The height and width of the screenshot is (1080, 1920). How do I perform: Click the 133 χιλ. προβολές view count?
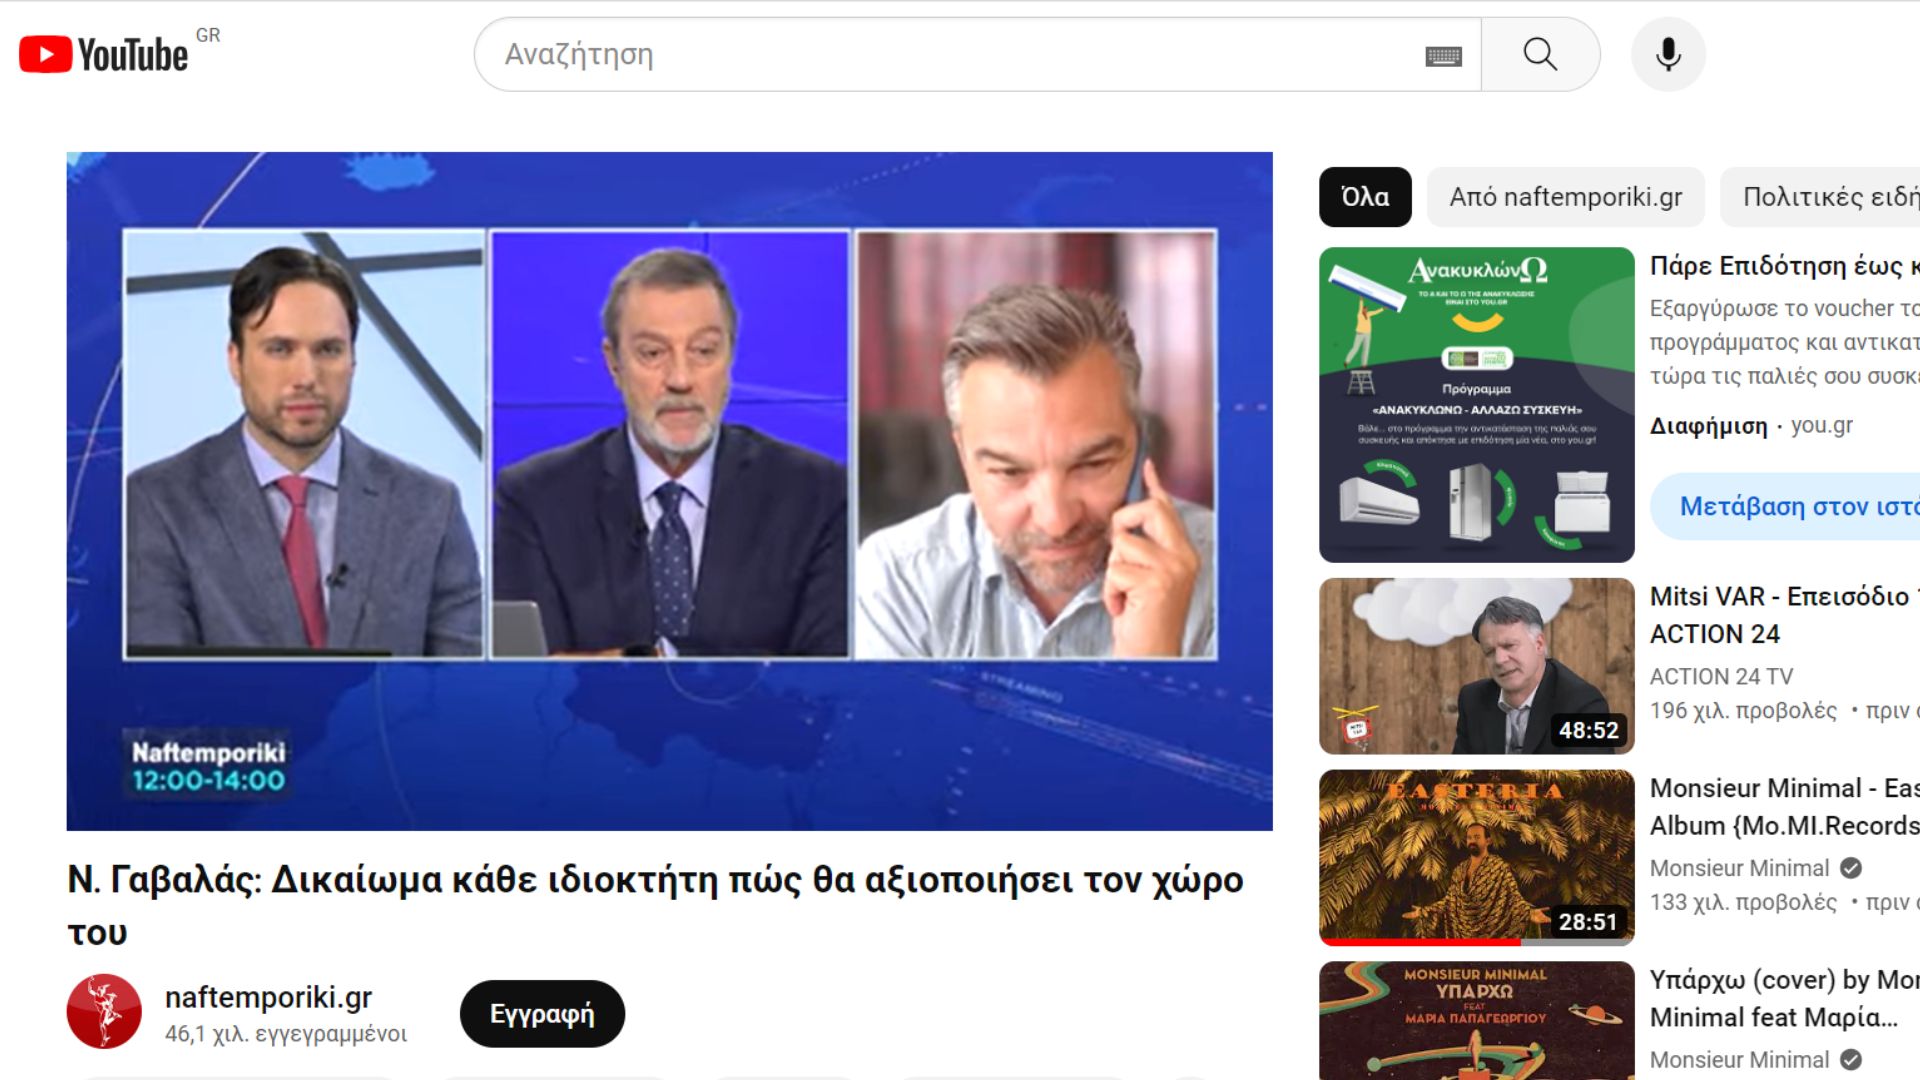1743,903
